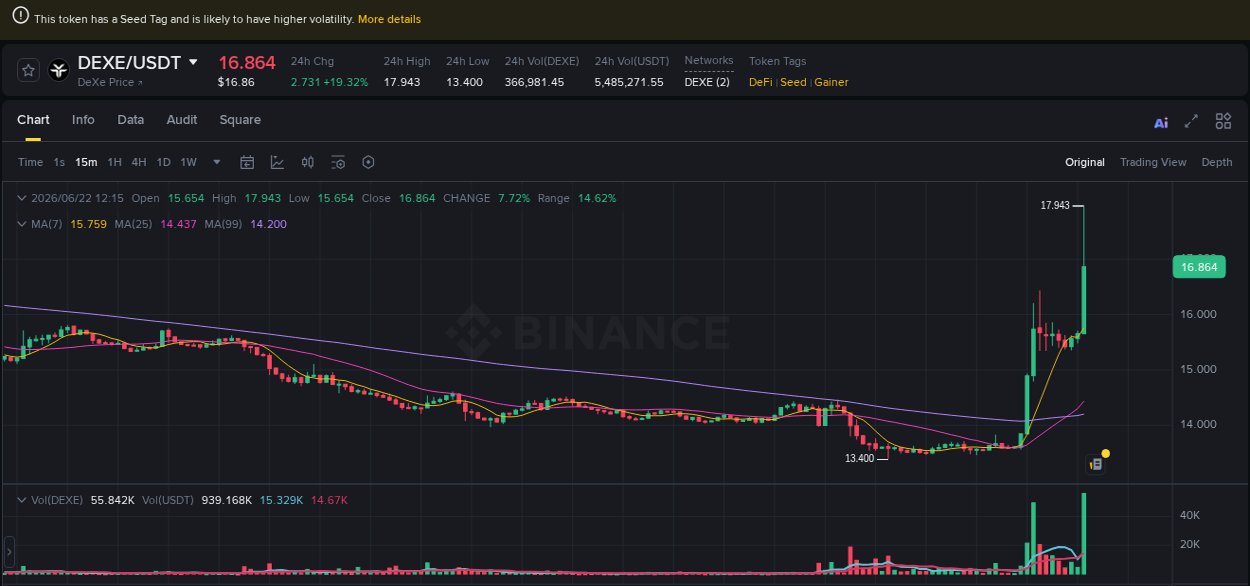
Task: Click the 24h change +19.32% value
Action: [346, 82]
